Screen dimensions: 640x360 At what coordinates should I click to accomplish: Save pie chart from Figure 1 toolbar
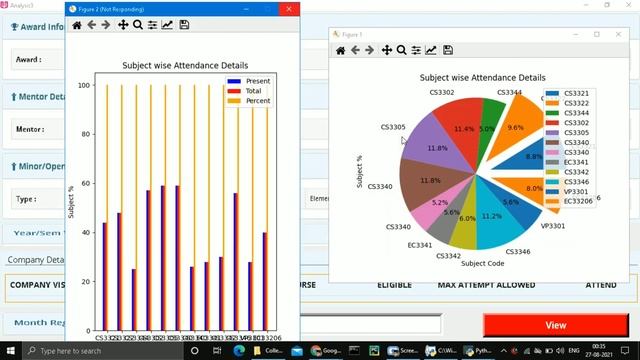[448, 50]
